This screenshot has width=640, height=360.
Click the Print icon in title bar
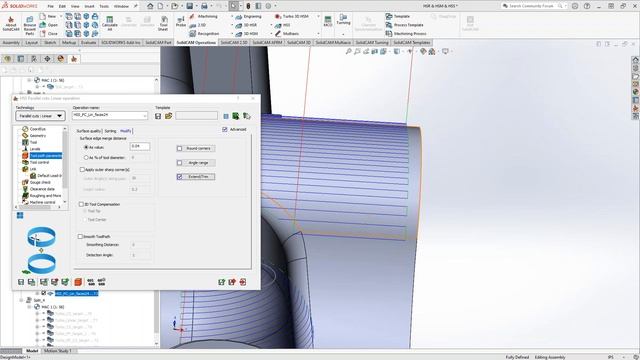[x=204, y=6]
